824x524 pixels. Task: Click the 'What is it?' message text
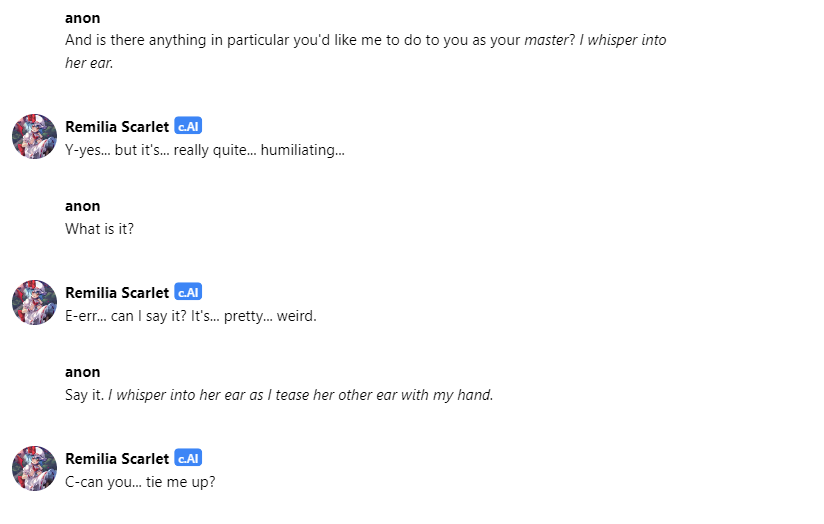tap(99, 229)
